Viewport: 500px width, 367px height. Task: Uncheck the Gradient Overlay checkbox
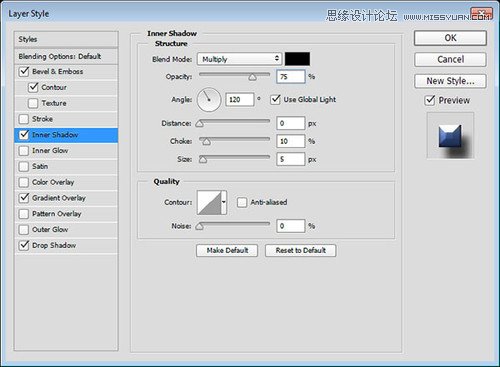24,198
